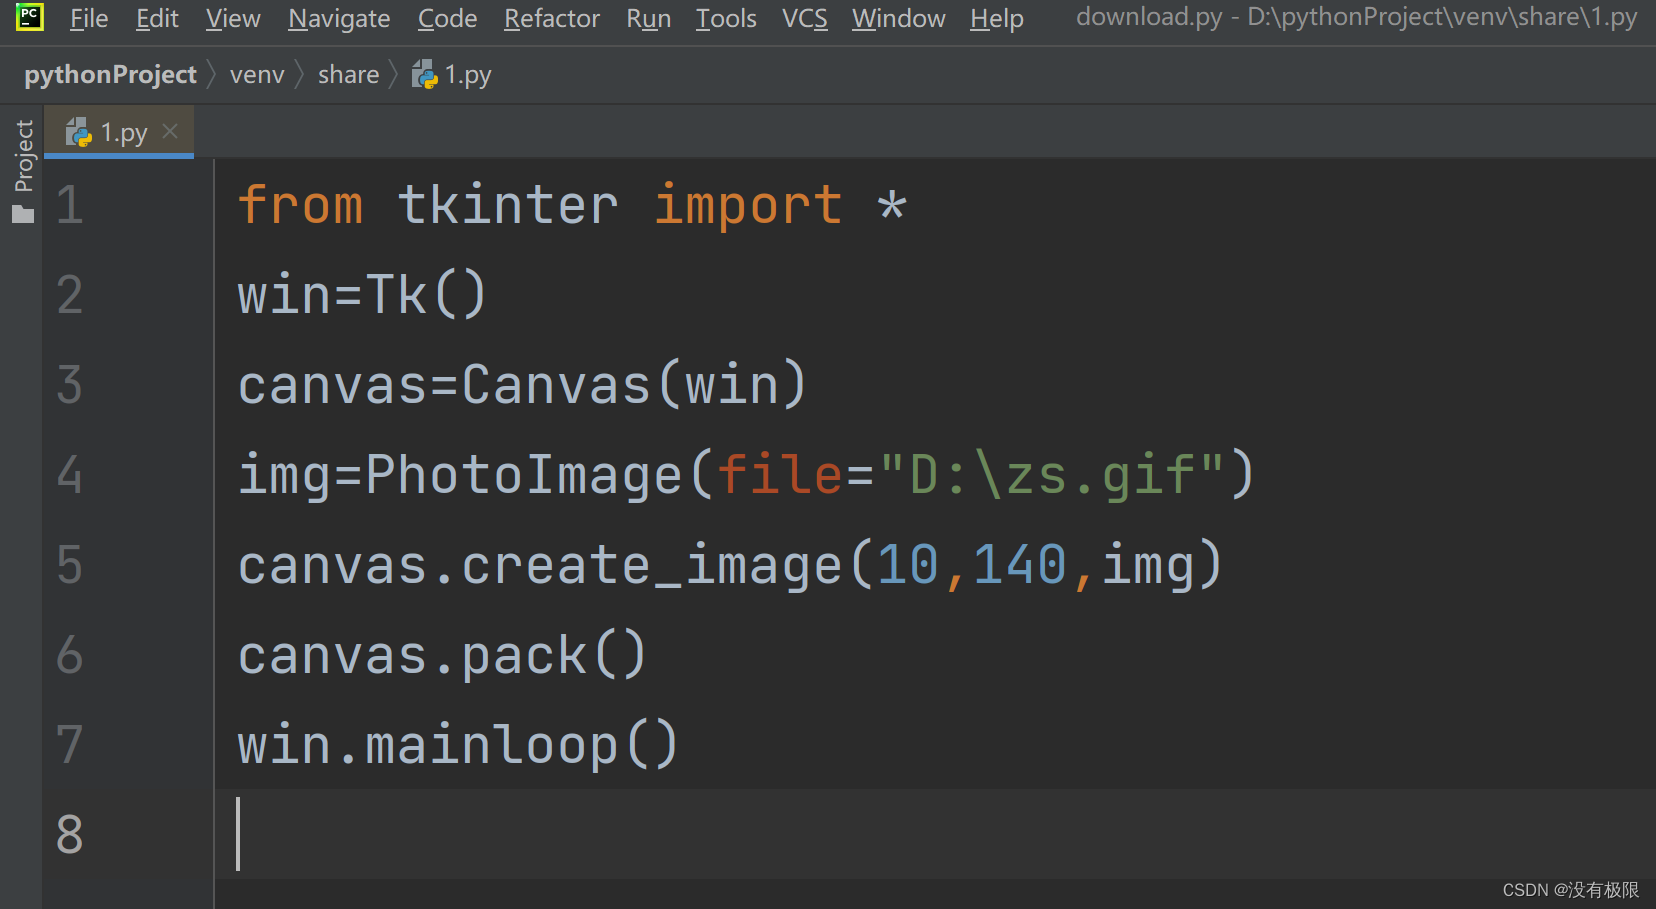Click 'PhotoImage' on line 4

(523, 474)
